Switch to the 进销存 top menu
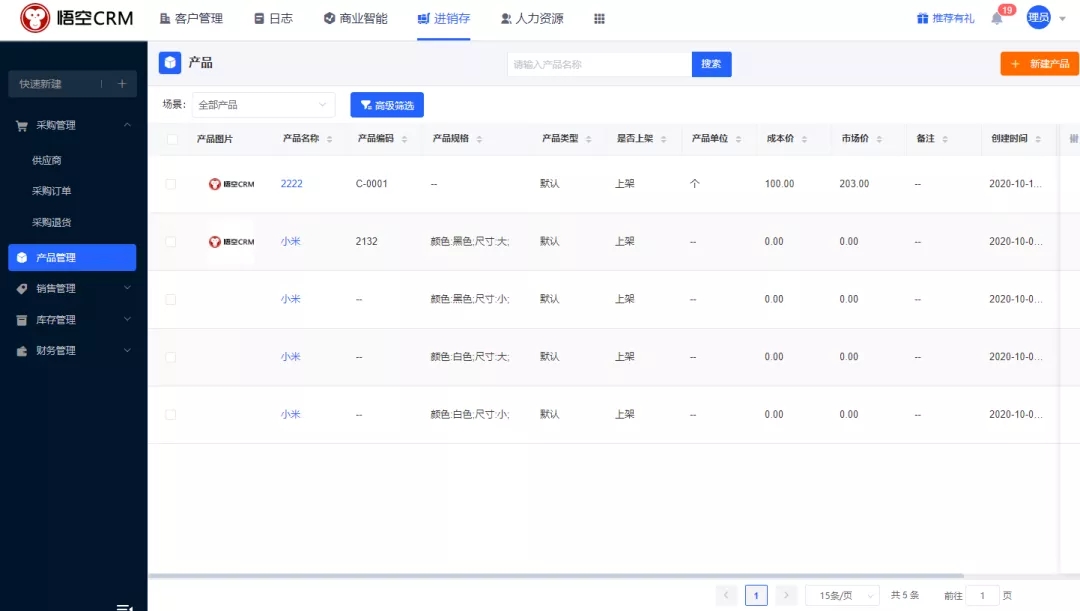Screen dimensions: 1080x611 (x=444, y=19)
